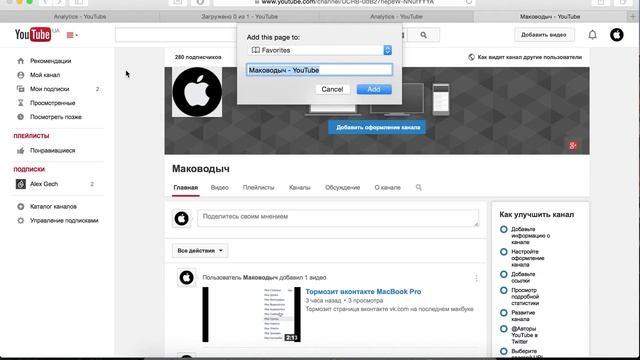Open account avatar menu in page header
640x360 pixels.
(x=616, y=35)
